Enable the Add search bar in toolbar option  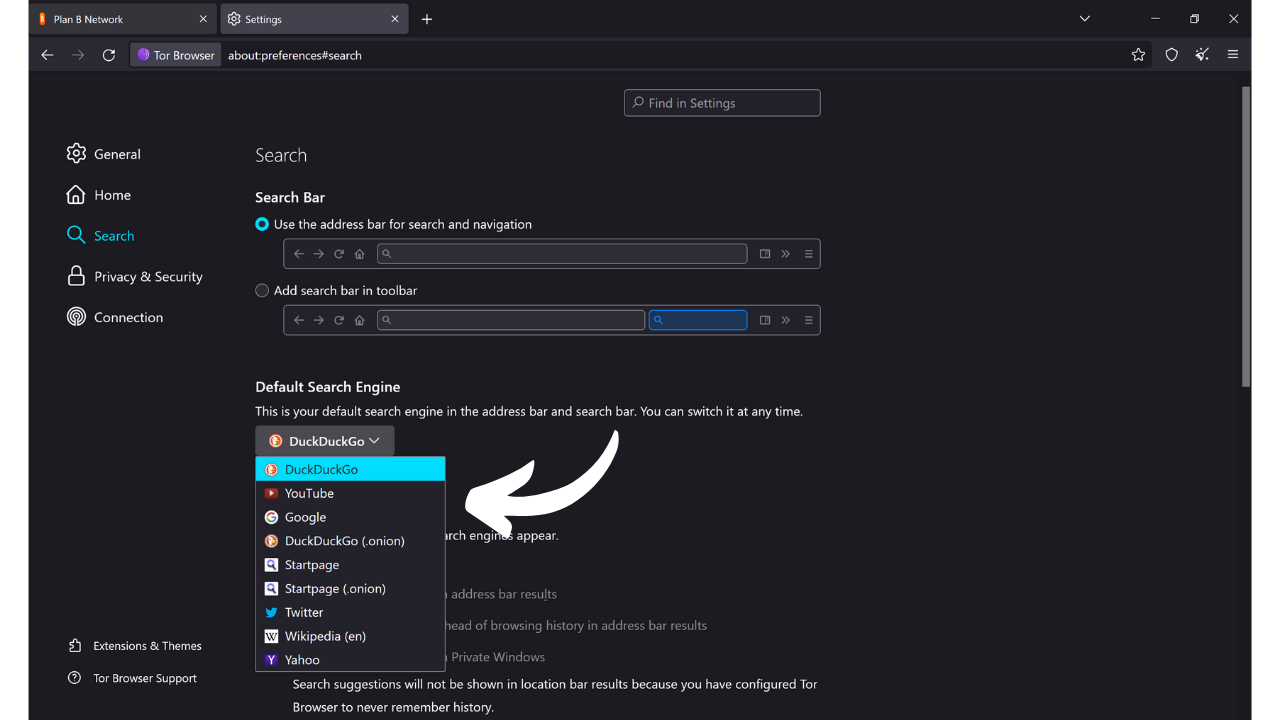pyautogui.click(x=261, y=290)
